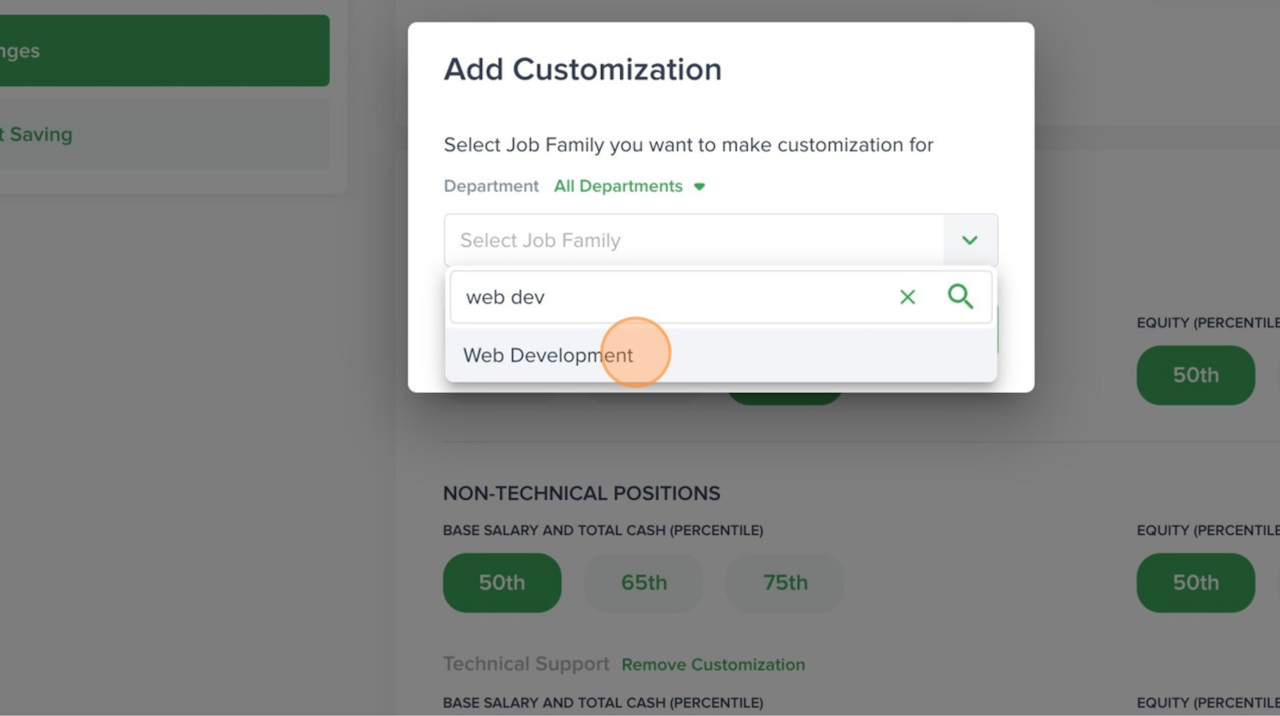Screen dimensions: 1280x716
Task: Click Remove Customization for Technical Support
Action: [713, 665]
